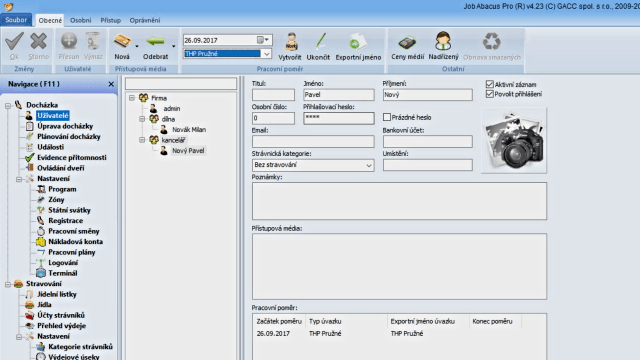This screenshot has width=640, height=360.
Task: Switch to Přístup tab
Action: [x=111, y=20]
